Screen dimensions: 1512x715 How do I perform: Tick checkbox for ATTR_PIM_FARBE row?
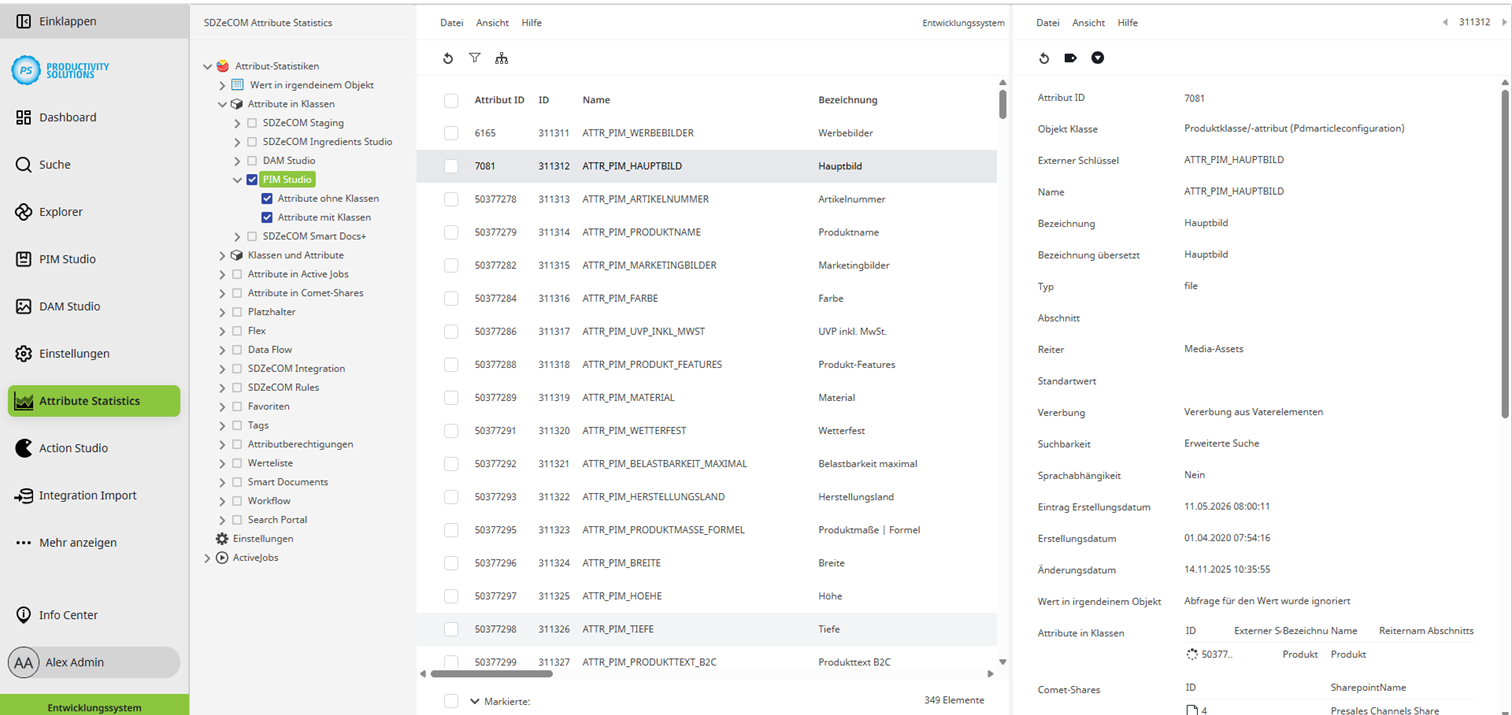[451, 298]
